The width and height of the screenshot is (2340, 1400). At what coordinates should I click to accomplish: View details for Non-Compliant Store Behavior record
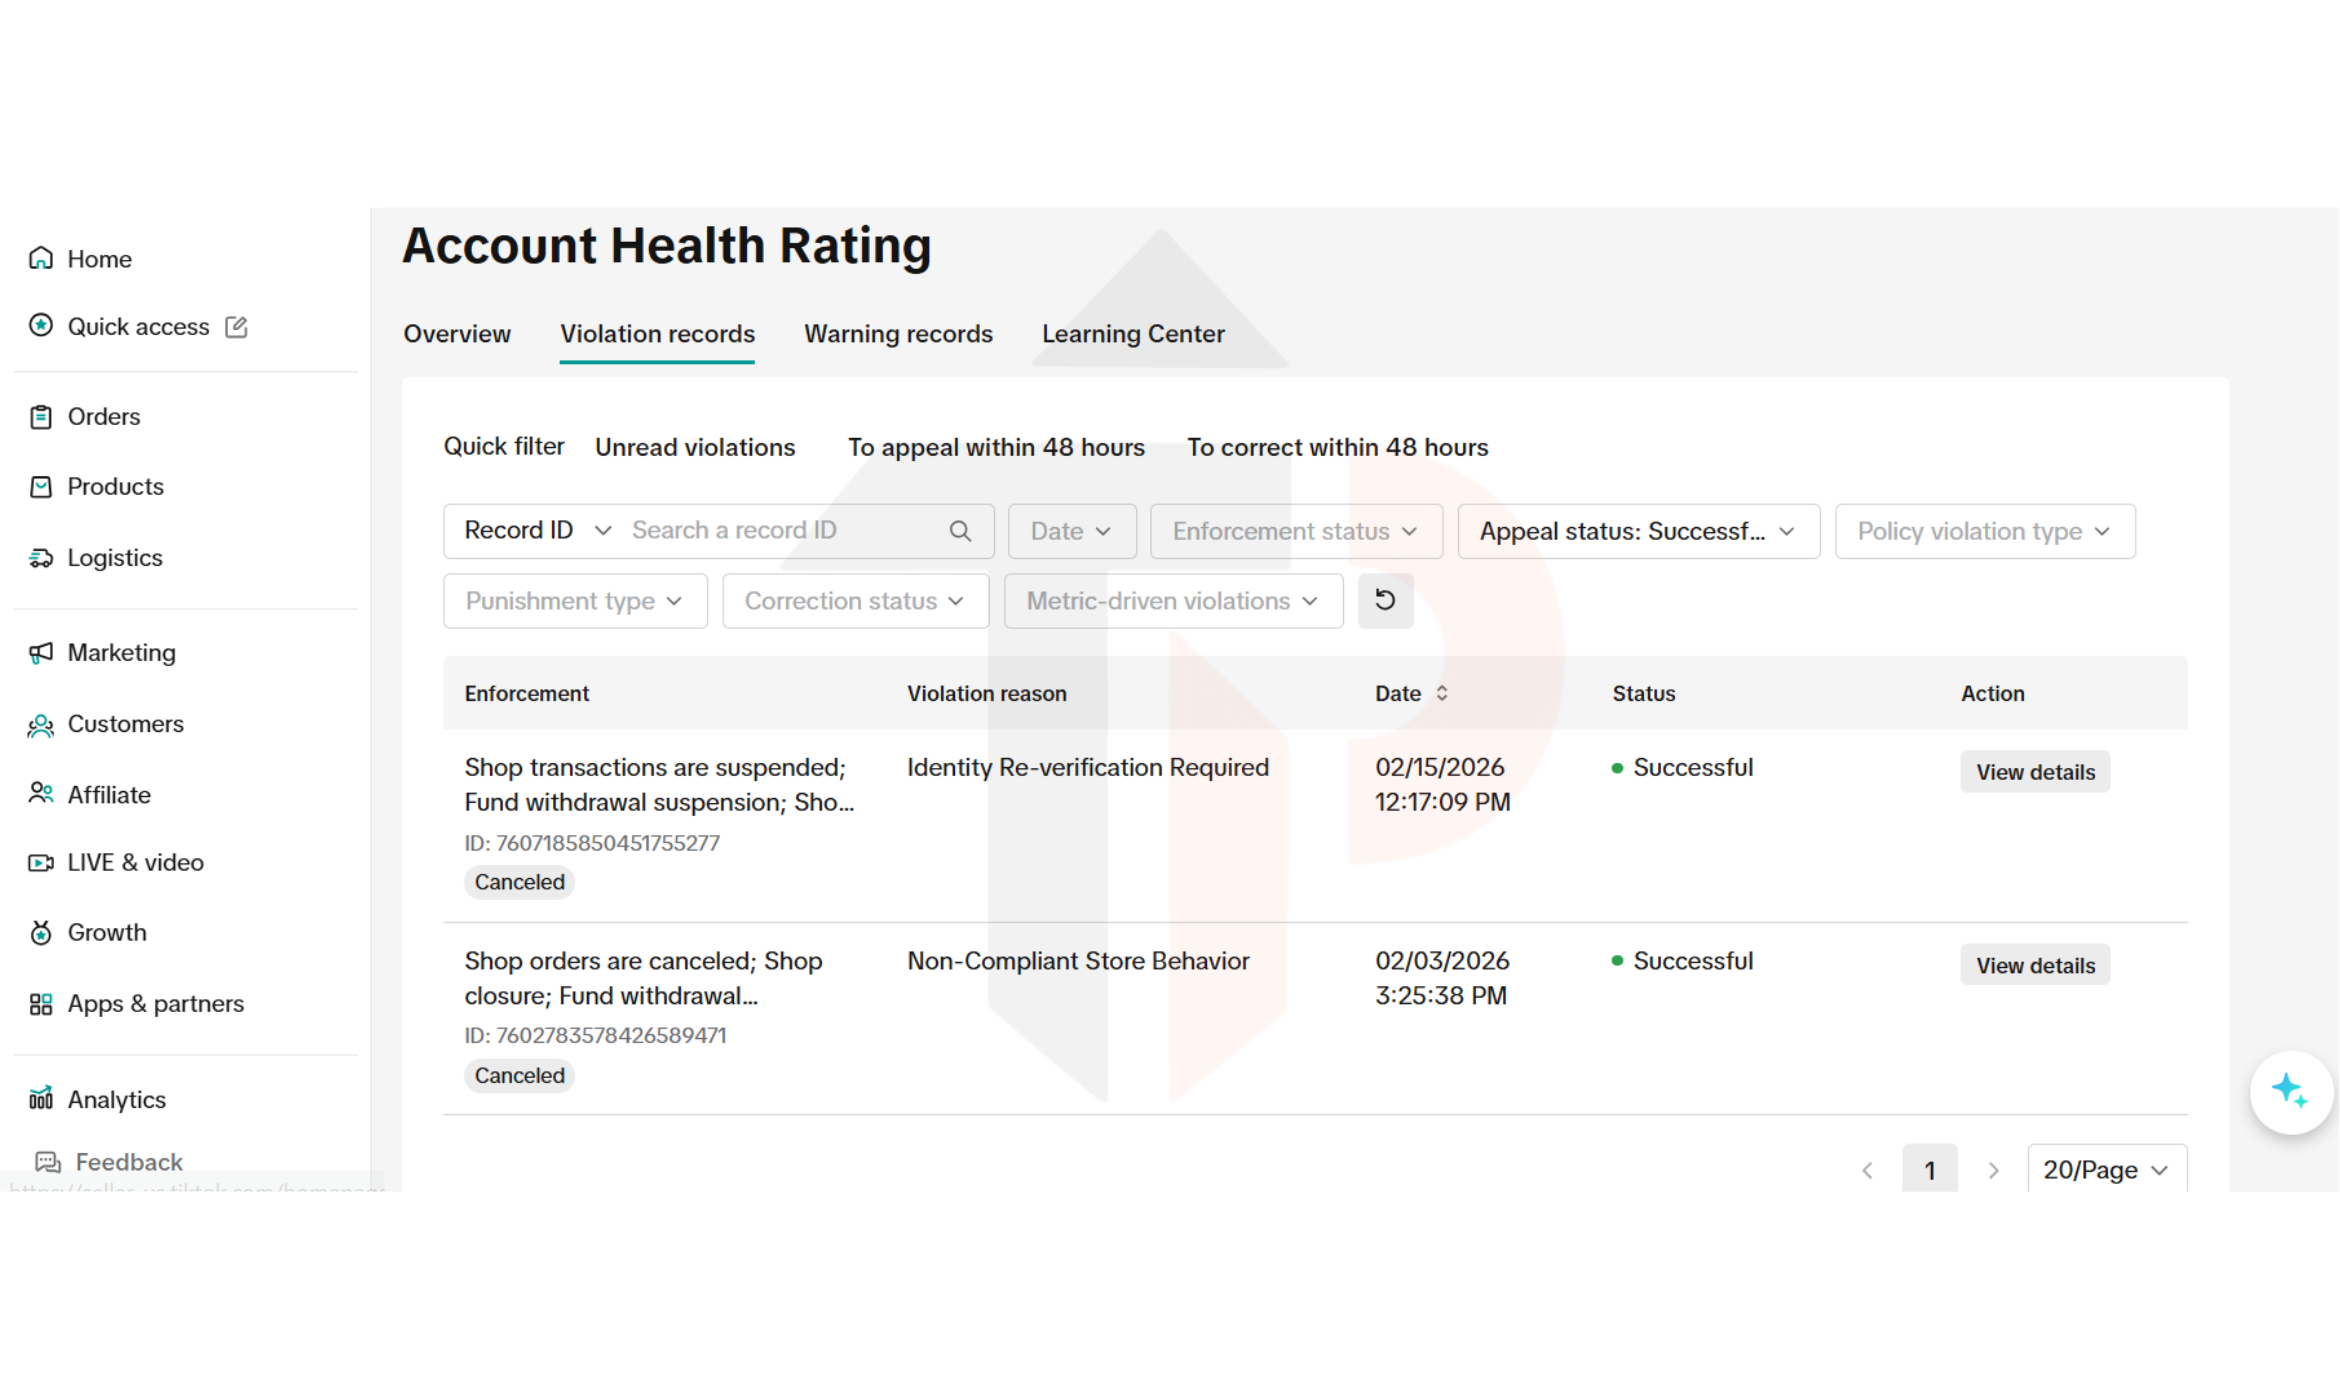coord(2034,965)
